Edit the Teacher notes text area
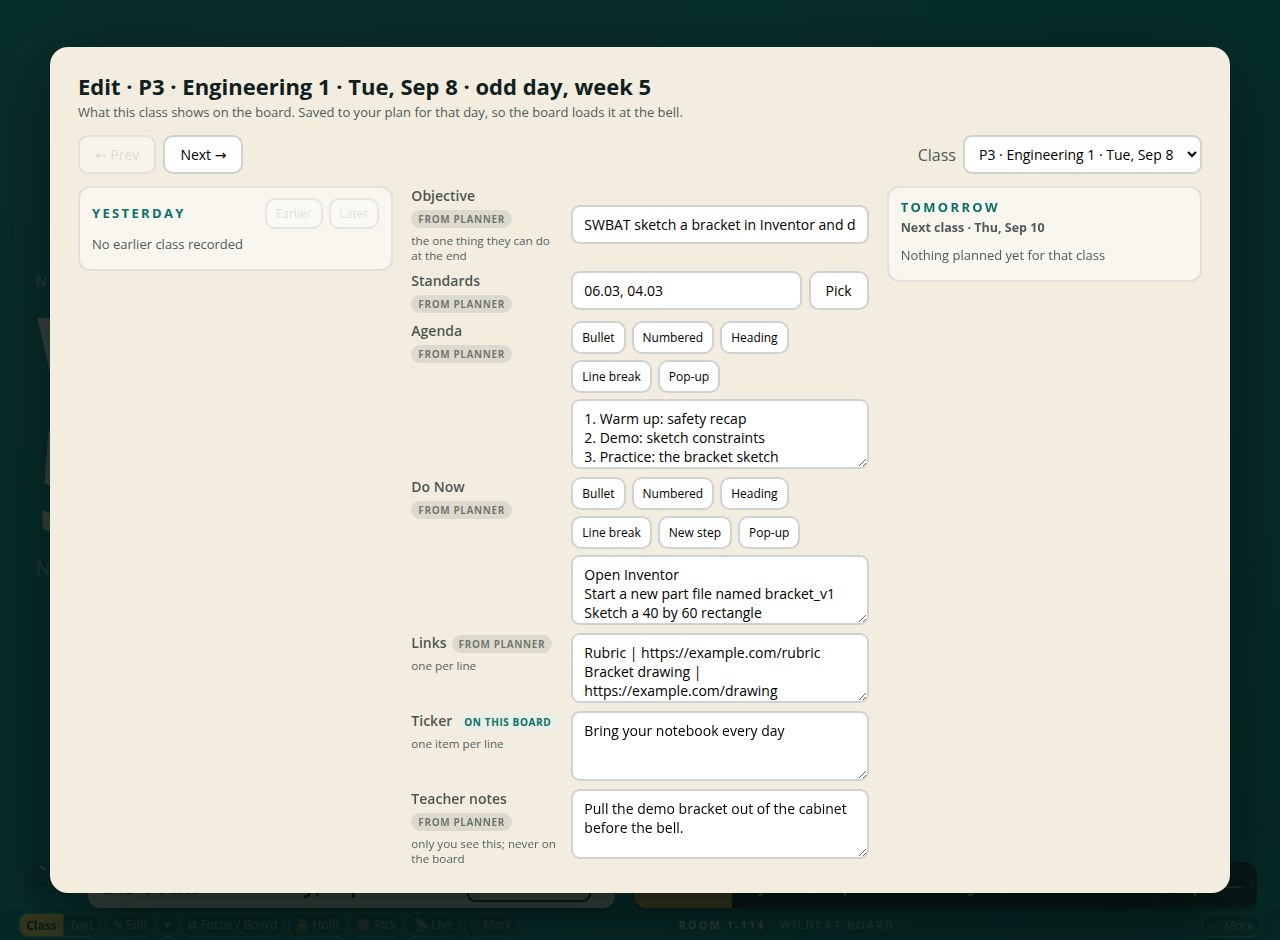Viewport: 1280px width, 940px height. tap(720, 824)
